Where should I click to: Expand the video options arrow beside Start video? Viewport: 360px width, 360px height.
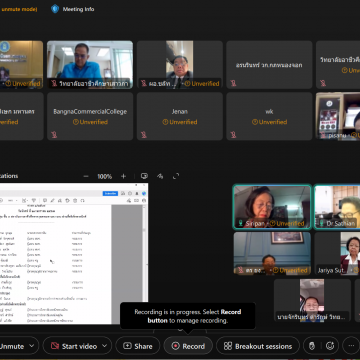(x=105, y=346)
